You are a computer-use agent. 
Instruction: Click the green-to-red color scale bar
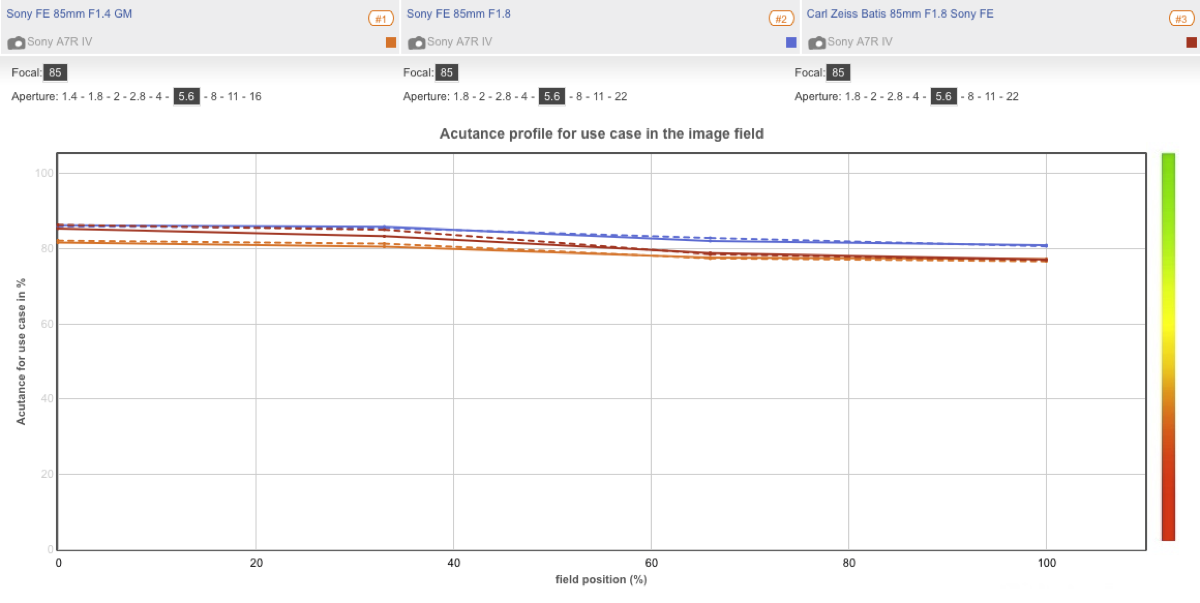[1168, 346]
